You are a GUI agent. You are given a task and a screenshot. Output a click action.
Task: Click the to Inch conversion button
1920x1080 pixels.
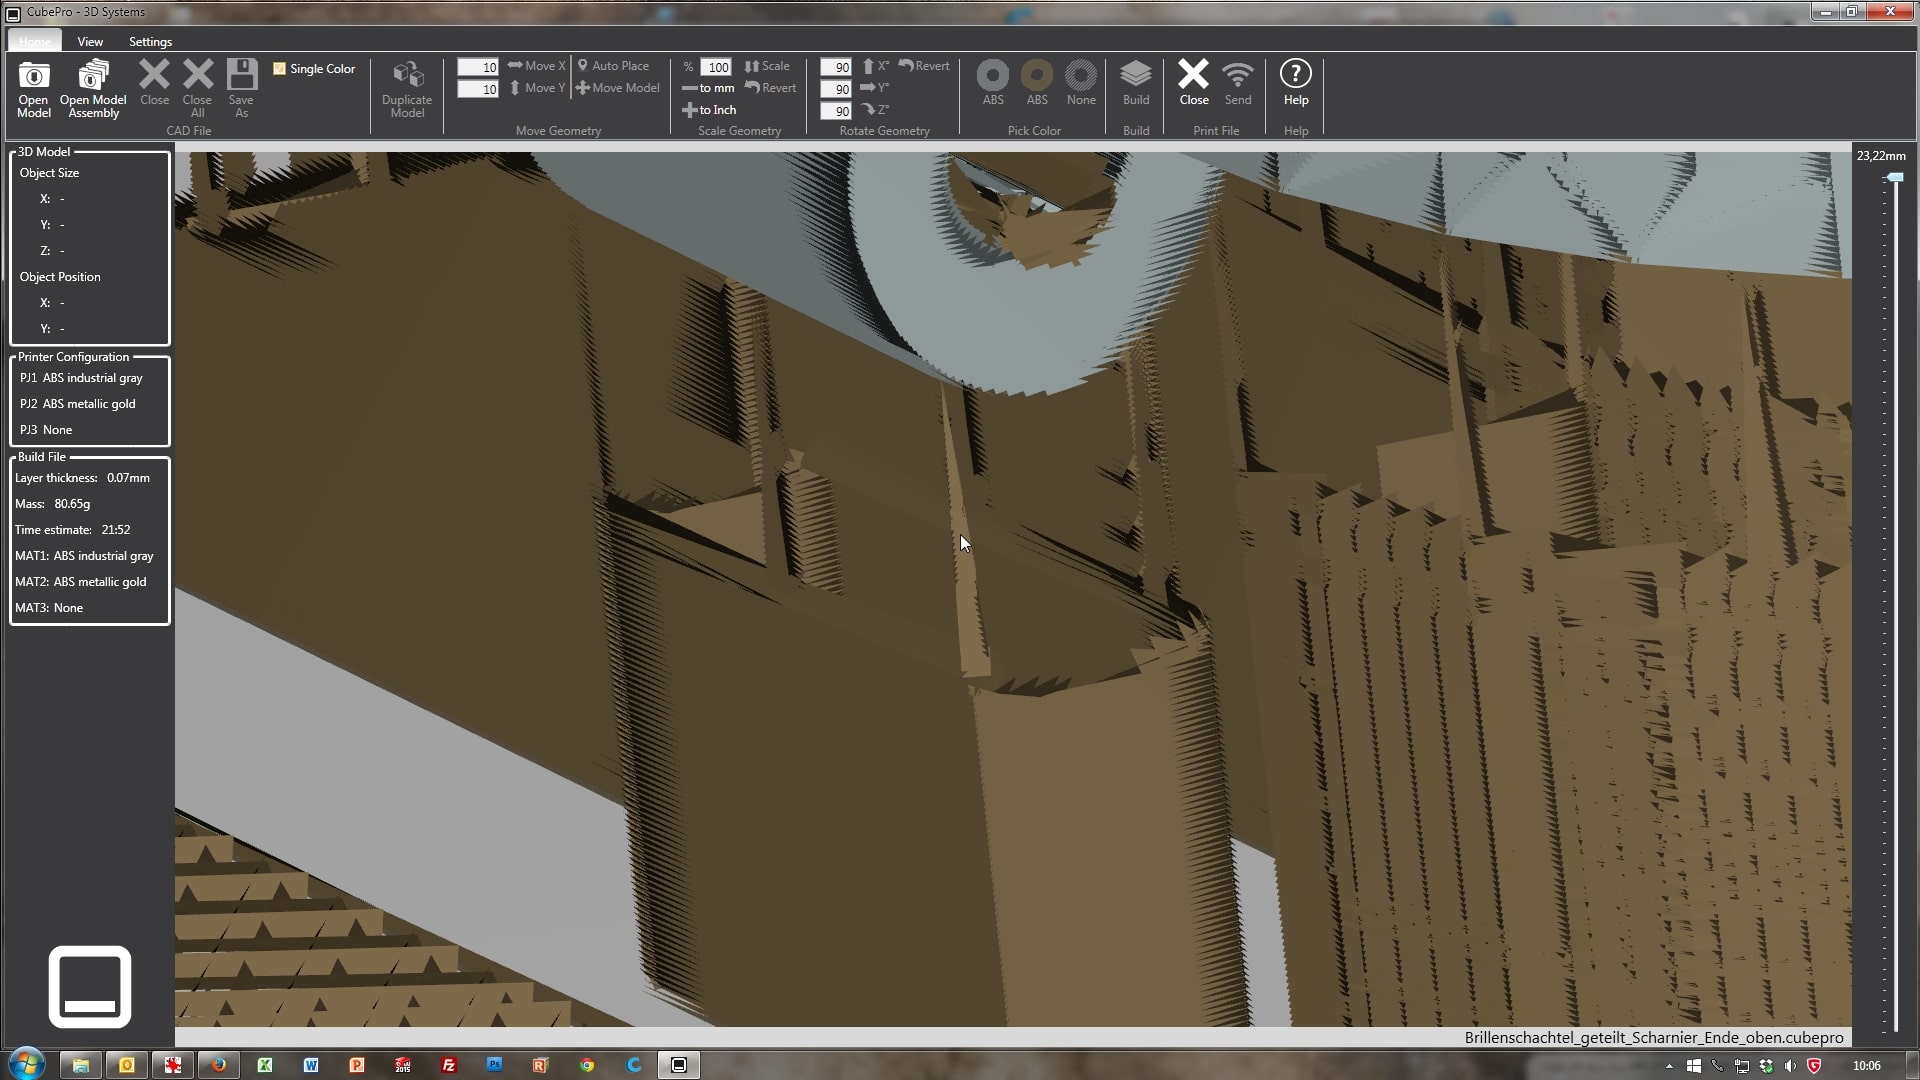click(709, 110)
